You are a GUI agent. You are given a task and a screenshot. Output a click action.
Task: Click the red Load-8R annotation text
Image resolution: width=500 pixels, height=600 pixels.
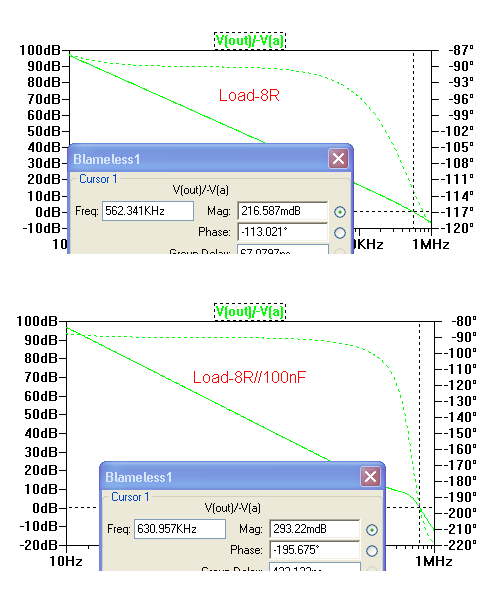249,95
